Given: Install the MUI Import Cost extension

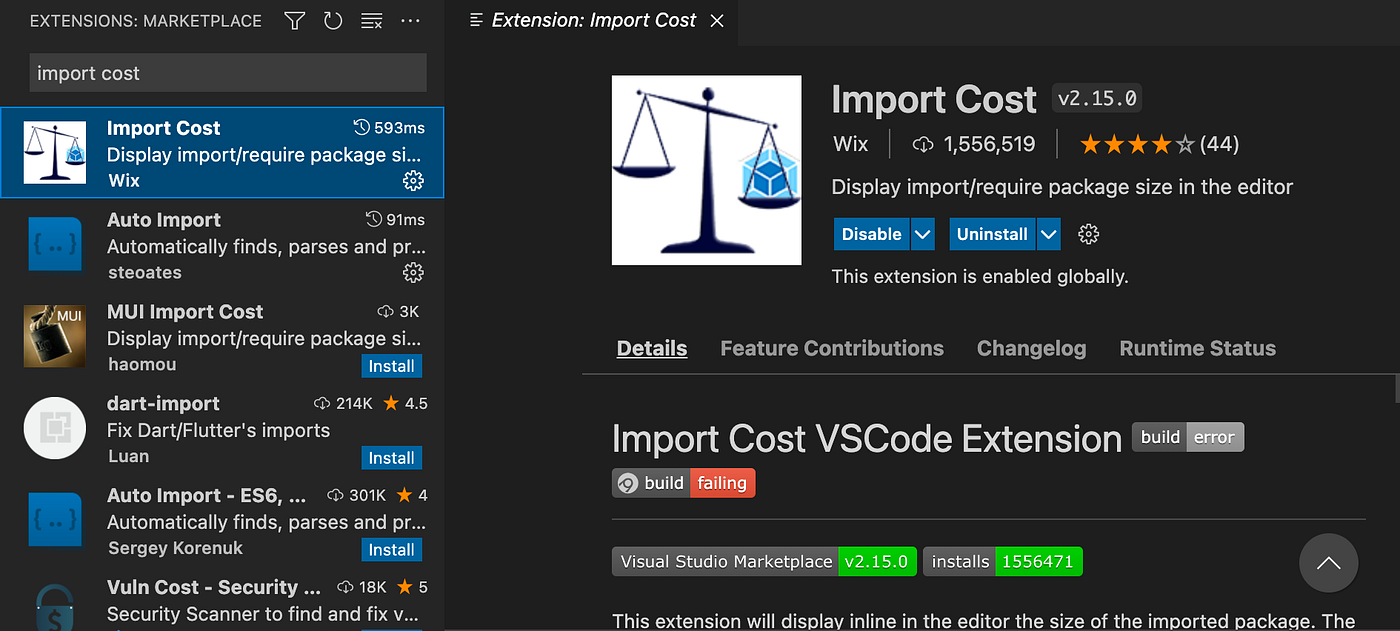Looking at the screenshot, I should 392,366.
